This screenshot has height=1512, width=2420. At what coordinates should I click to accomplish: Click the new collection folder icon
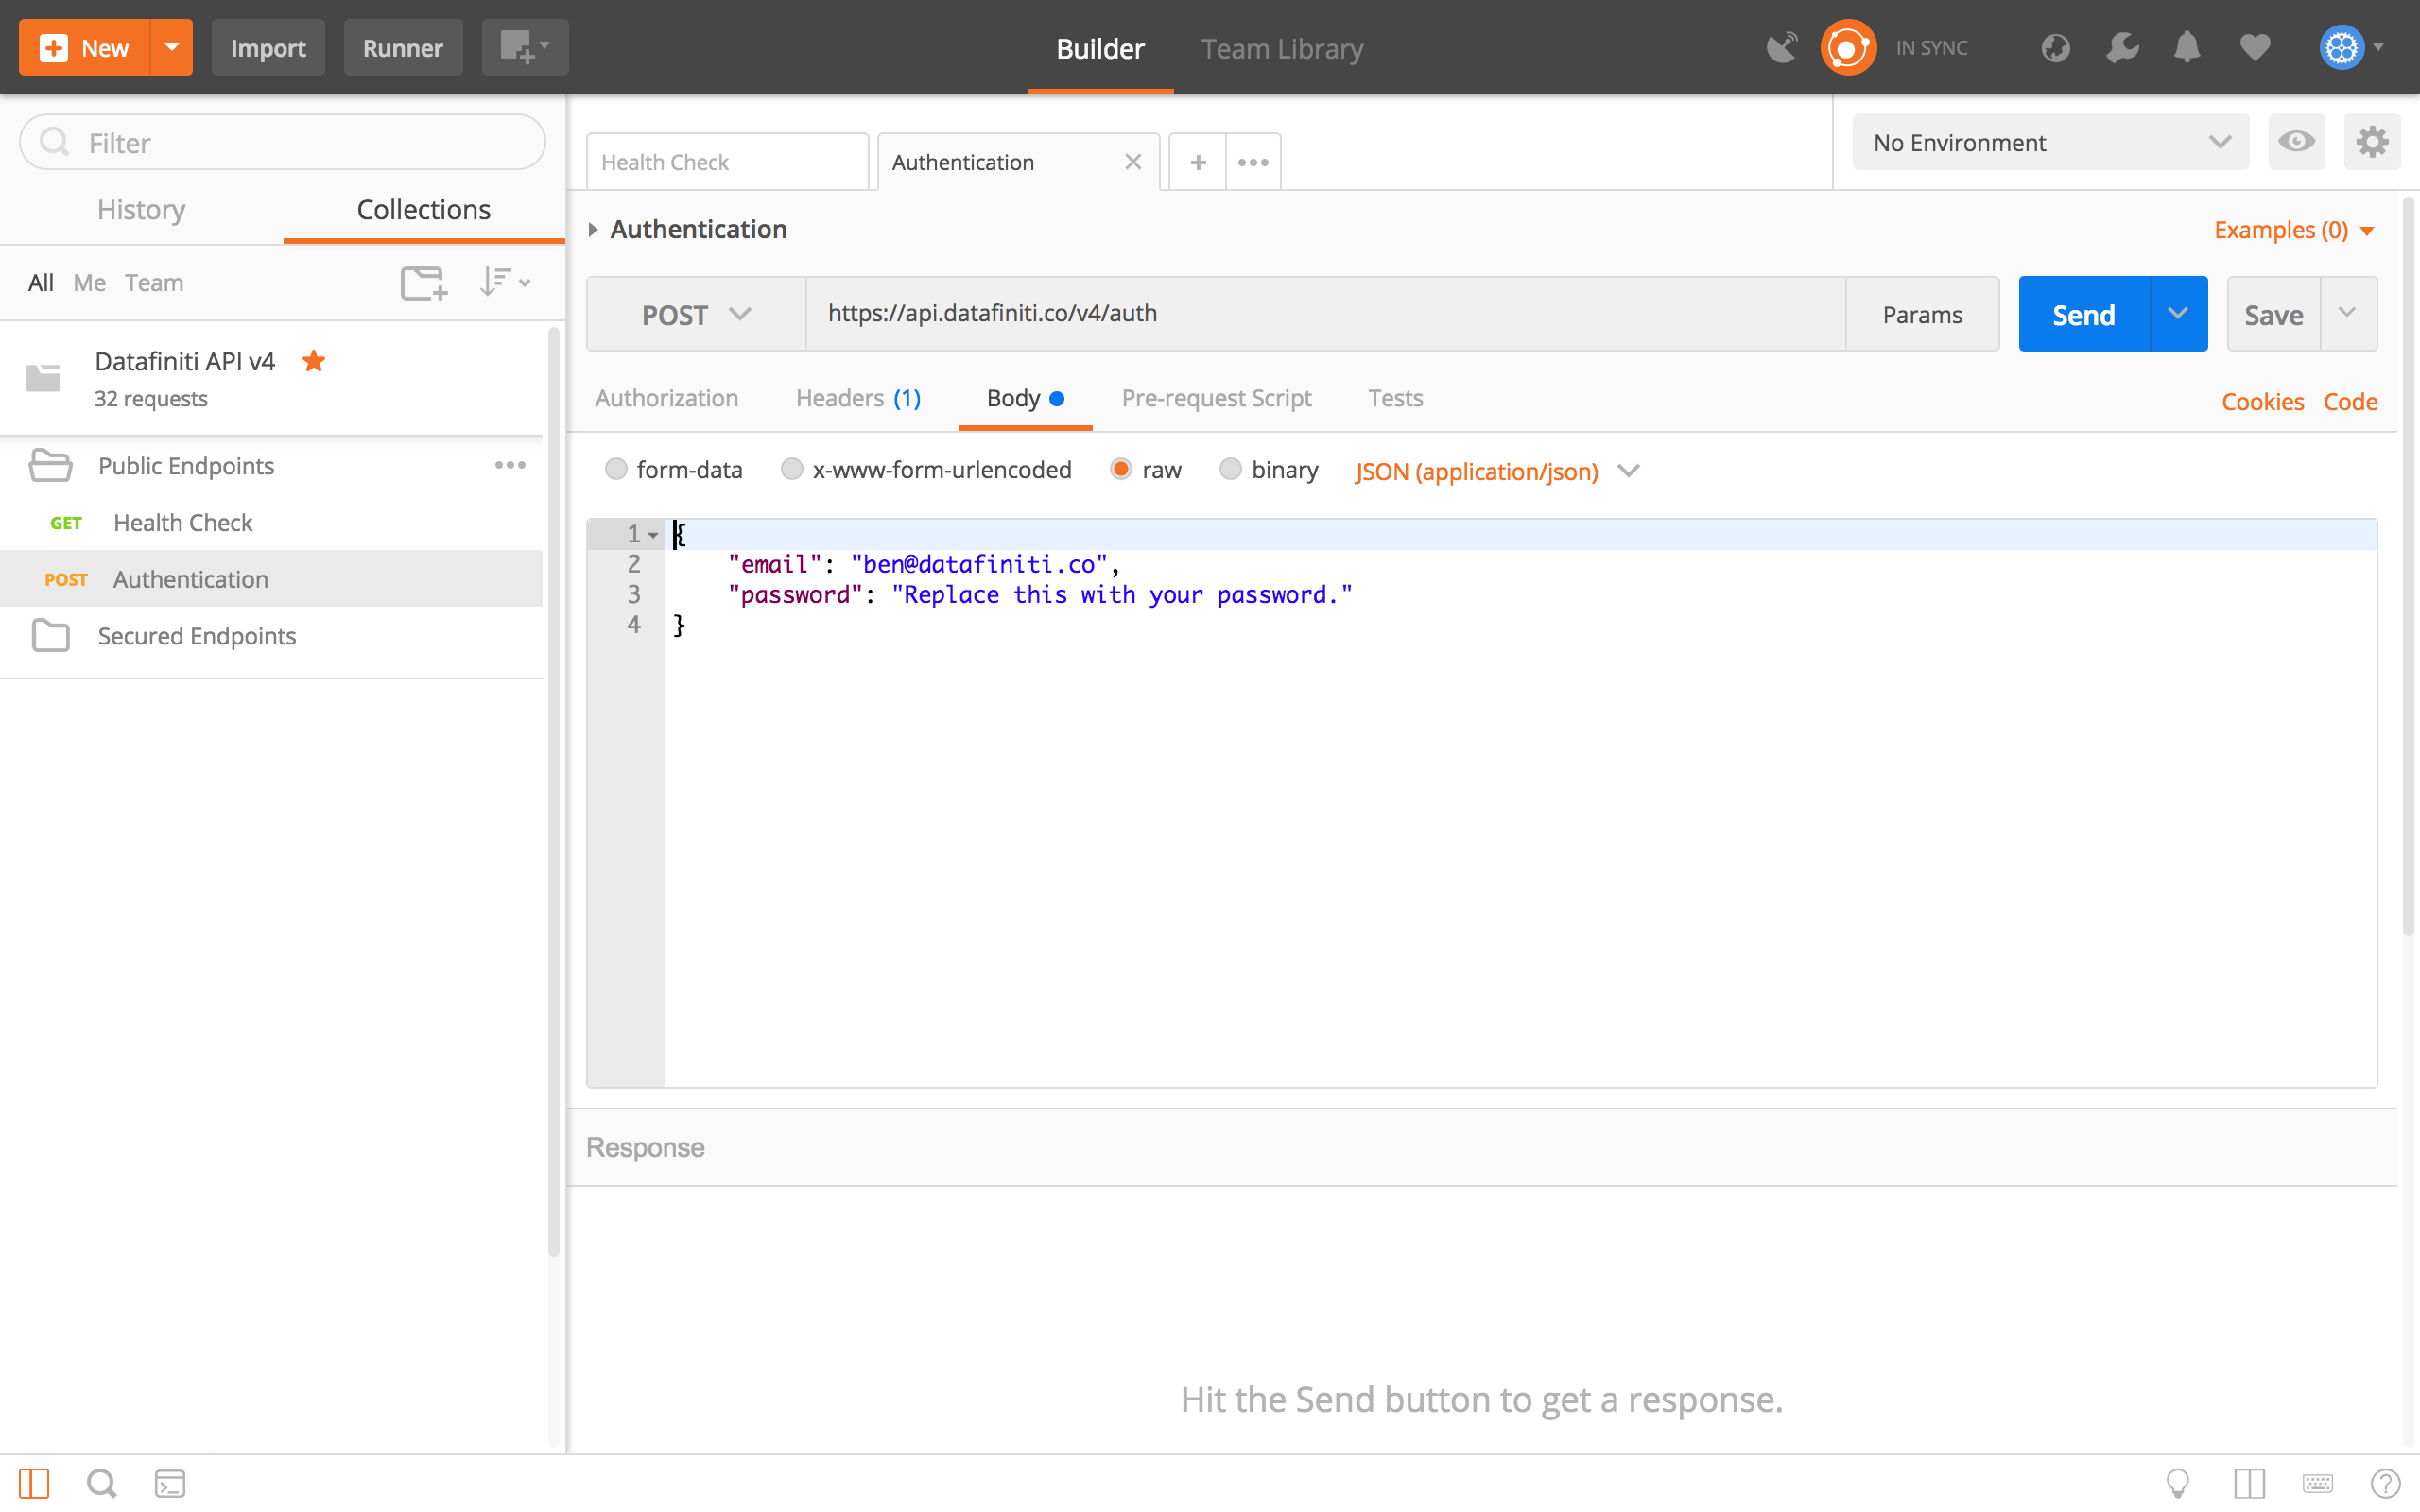point(423,283)
